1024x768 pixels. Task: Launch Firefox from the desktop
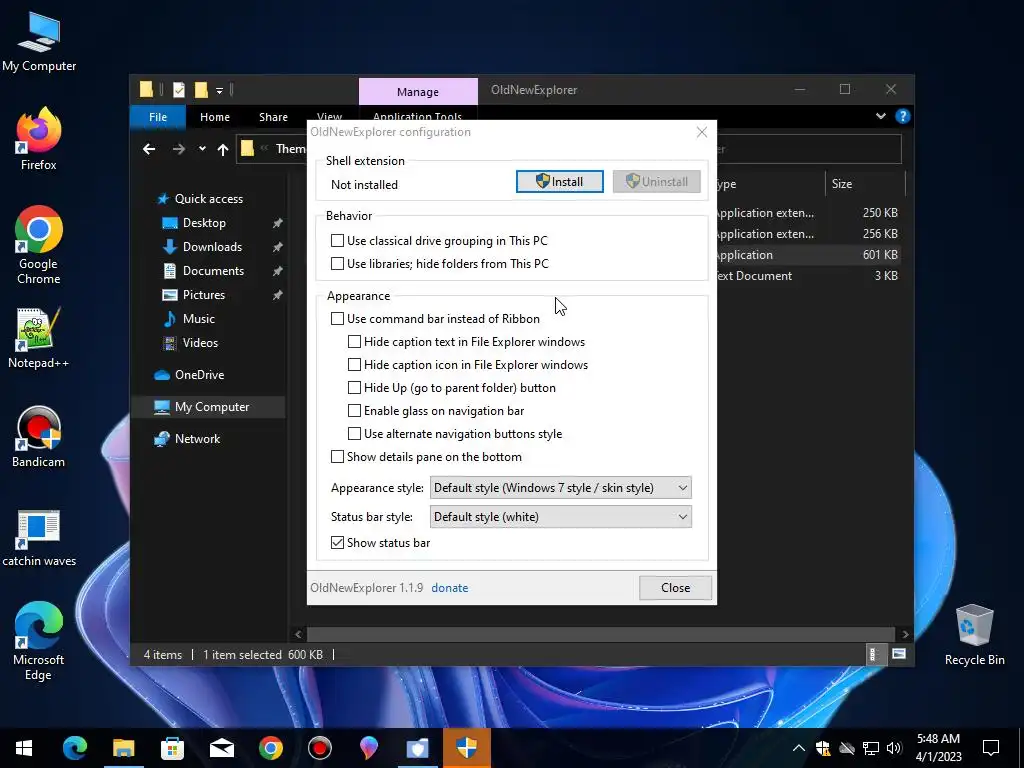[x=39, y=138]
